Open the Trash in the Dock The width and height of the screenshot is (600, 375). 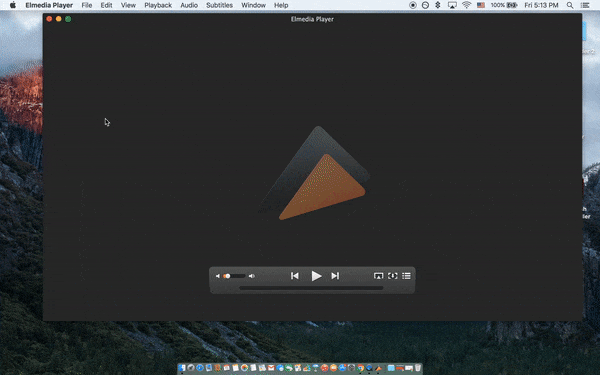[418, 368]
